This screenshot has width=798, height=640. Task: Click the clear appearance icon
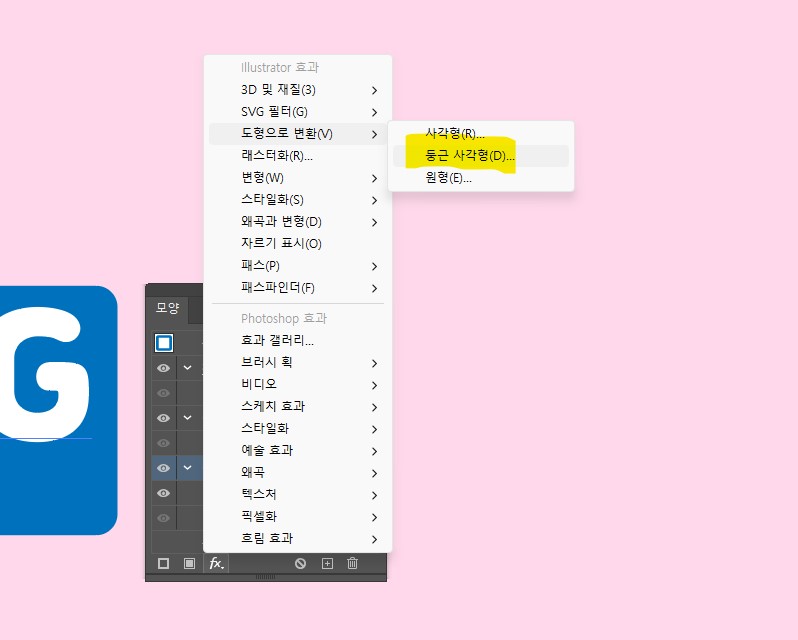[300, 563]
